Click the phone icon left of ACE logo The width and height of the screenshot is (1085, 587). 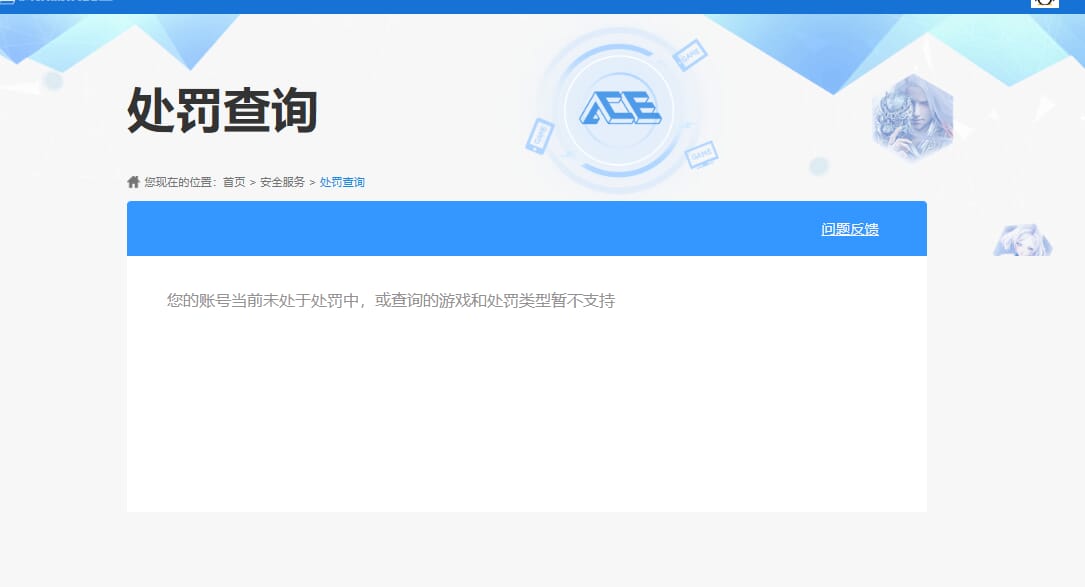[x=539, y=136]
